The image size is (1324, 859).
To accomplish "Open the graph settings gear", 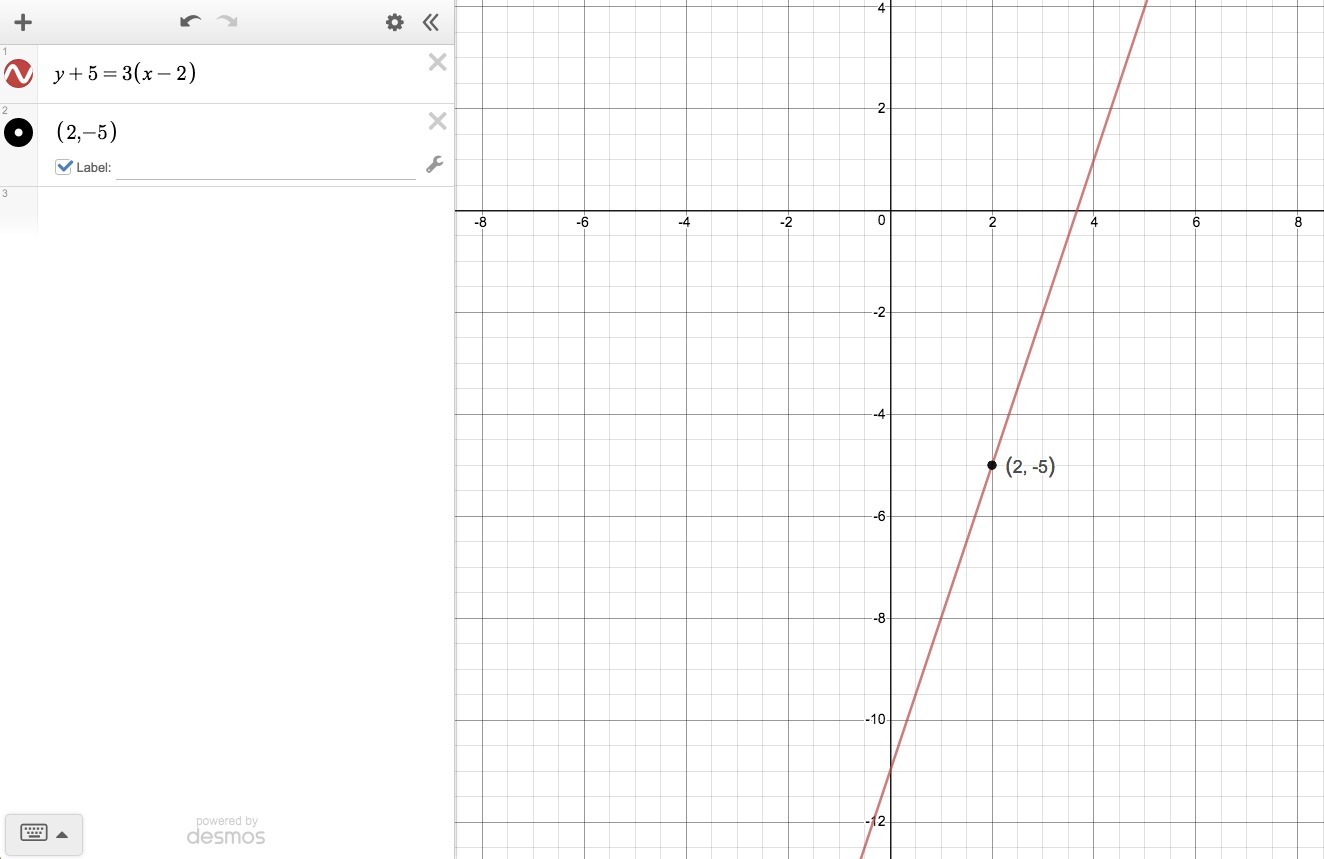I will pos(395,22).
